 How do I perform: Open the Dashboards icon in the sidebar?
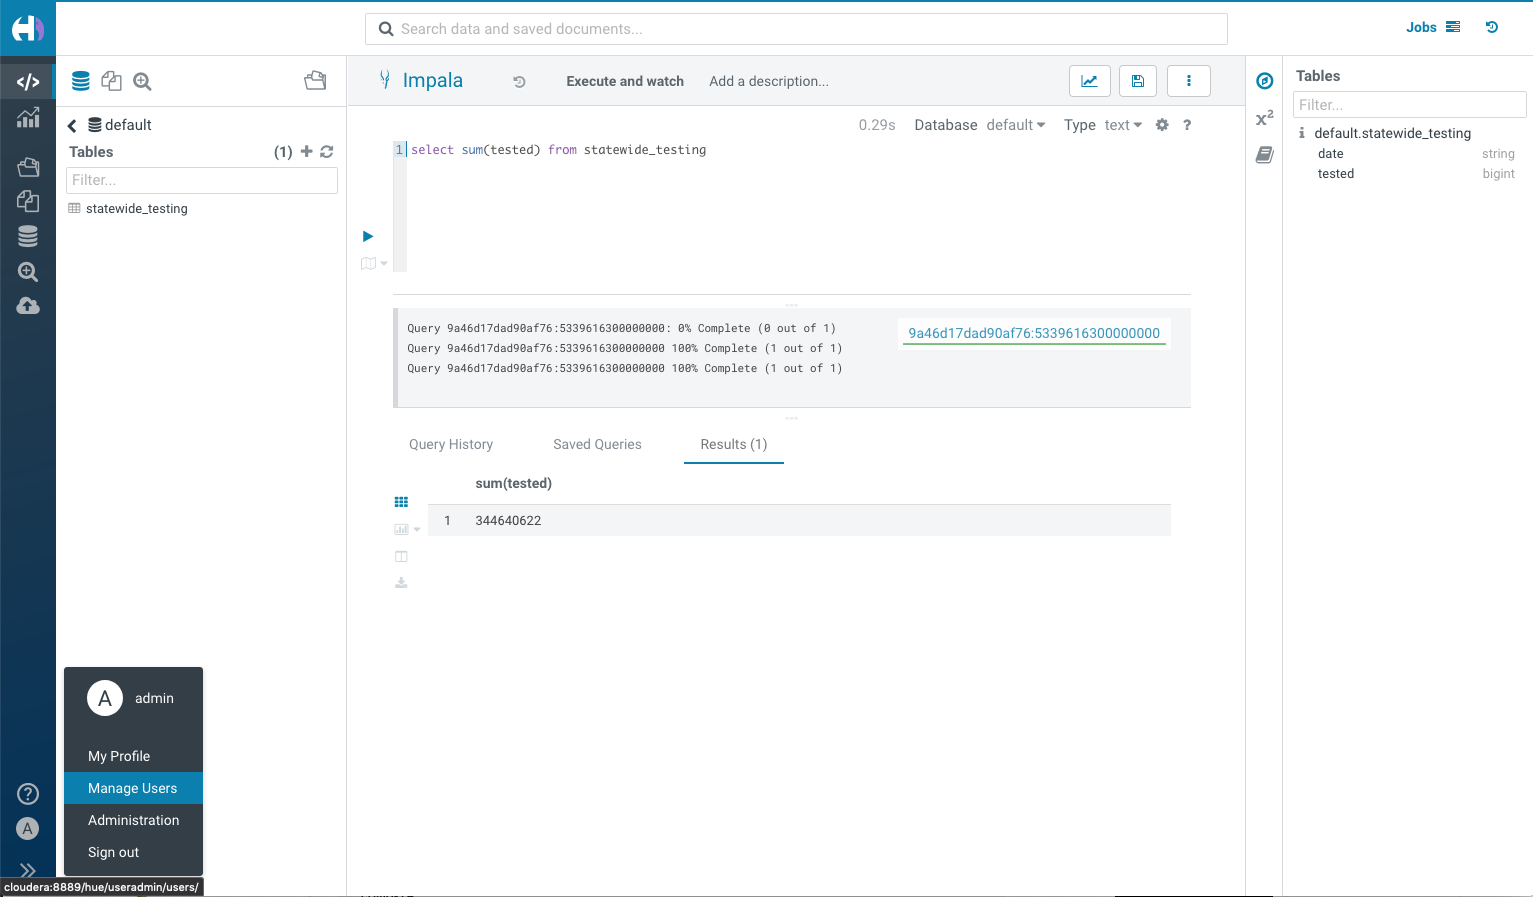[x=28, y=118]
